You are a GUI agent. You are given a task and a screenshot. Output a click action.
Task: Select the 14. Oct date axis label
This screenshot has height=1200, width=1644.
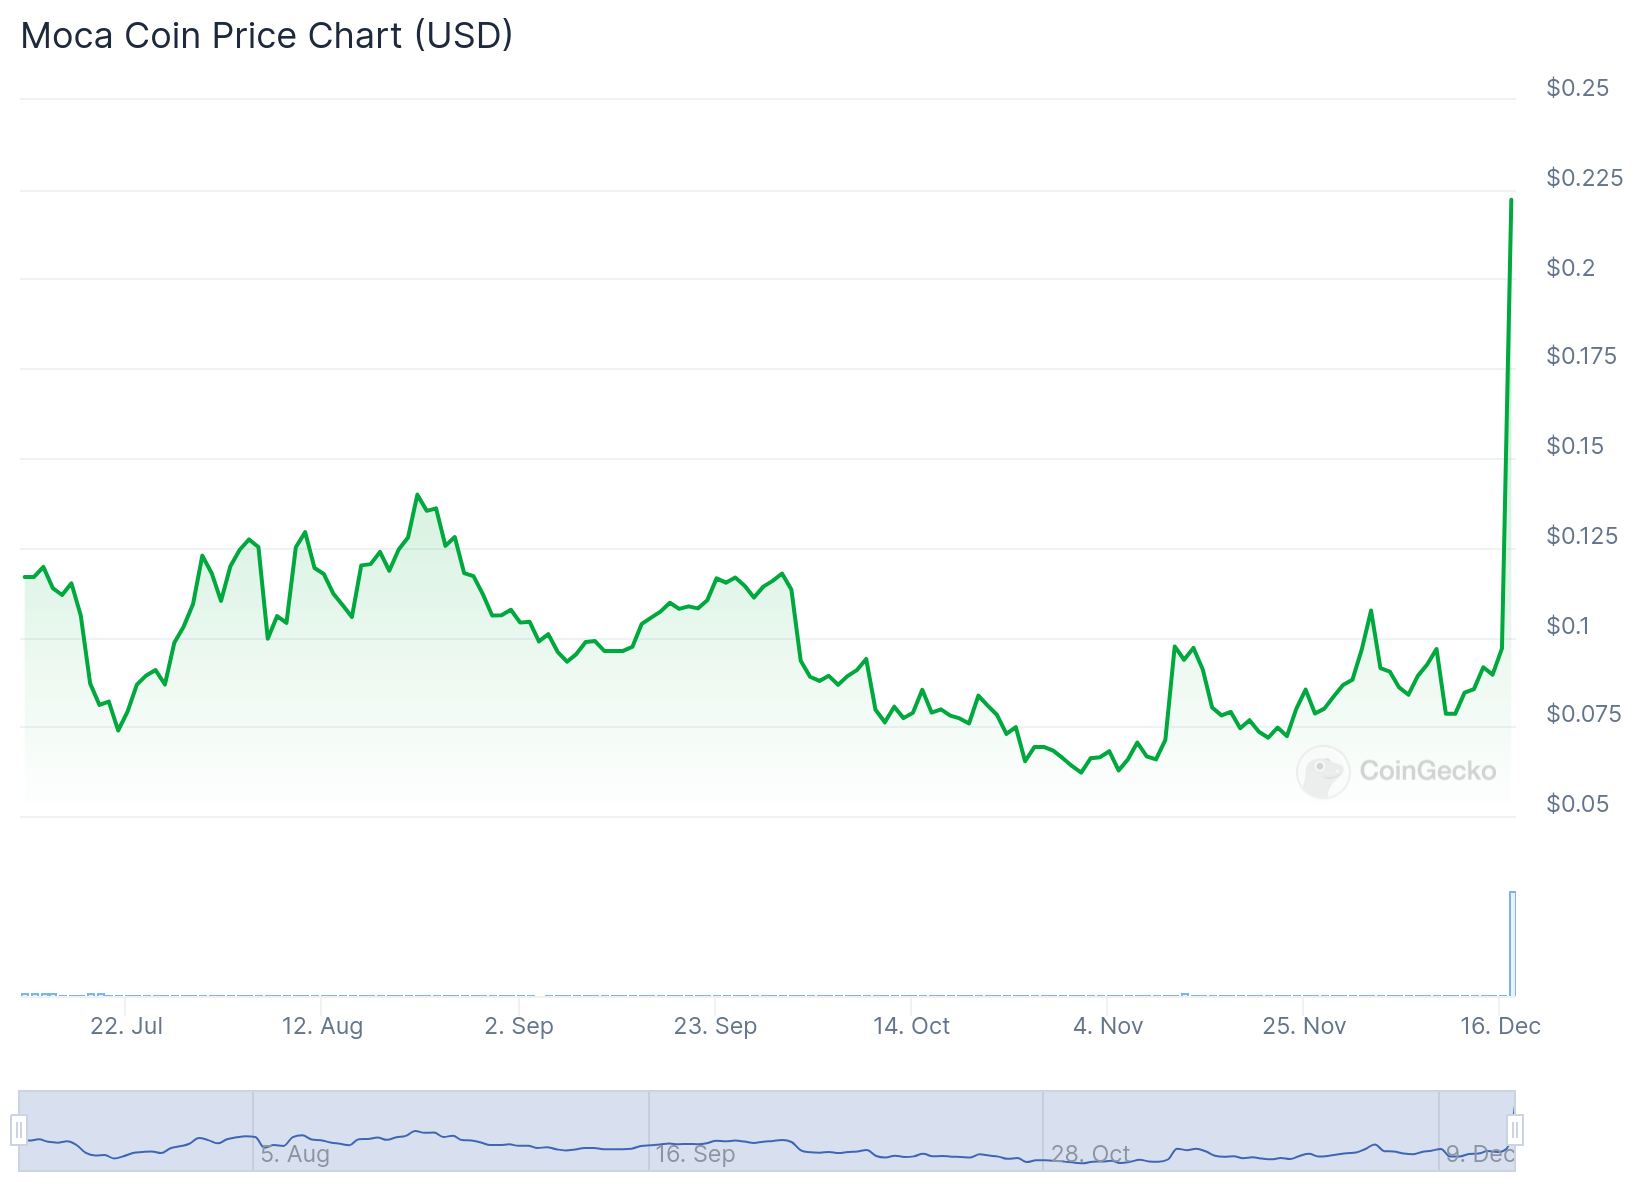point(911,1026)
